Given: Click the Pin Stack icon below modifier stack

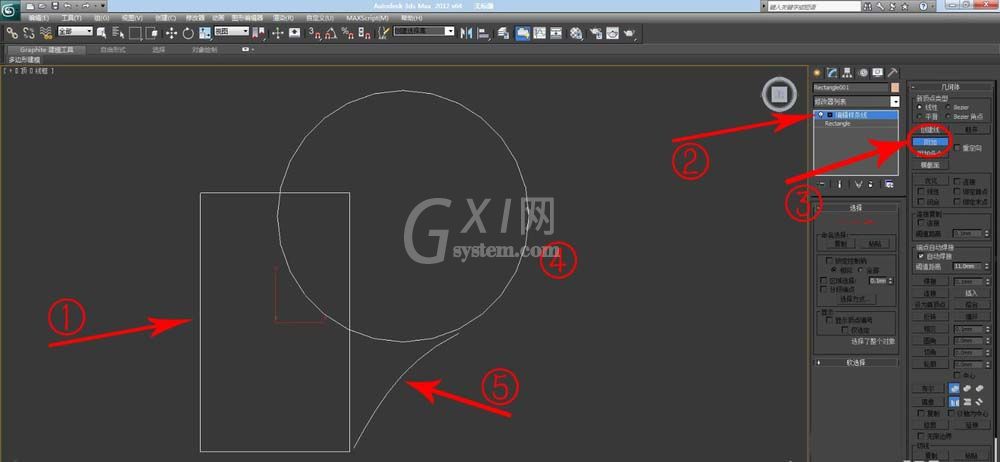Looking at the screenshot, I should click(x=822, y=184).
